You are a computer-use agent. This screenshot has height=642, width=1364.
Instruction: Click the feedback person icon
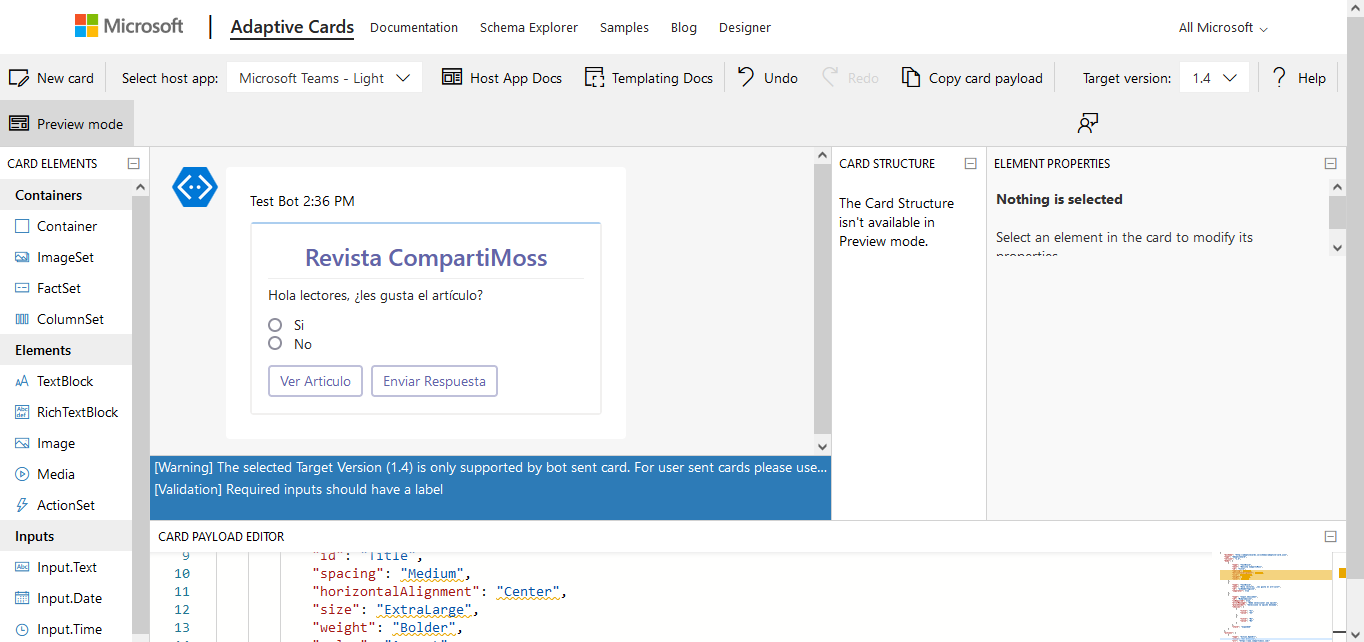pos(1088,123)
